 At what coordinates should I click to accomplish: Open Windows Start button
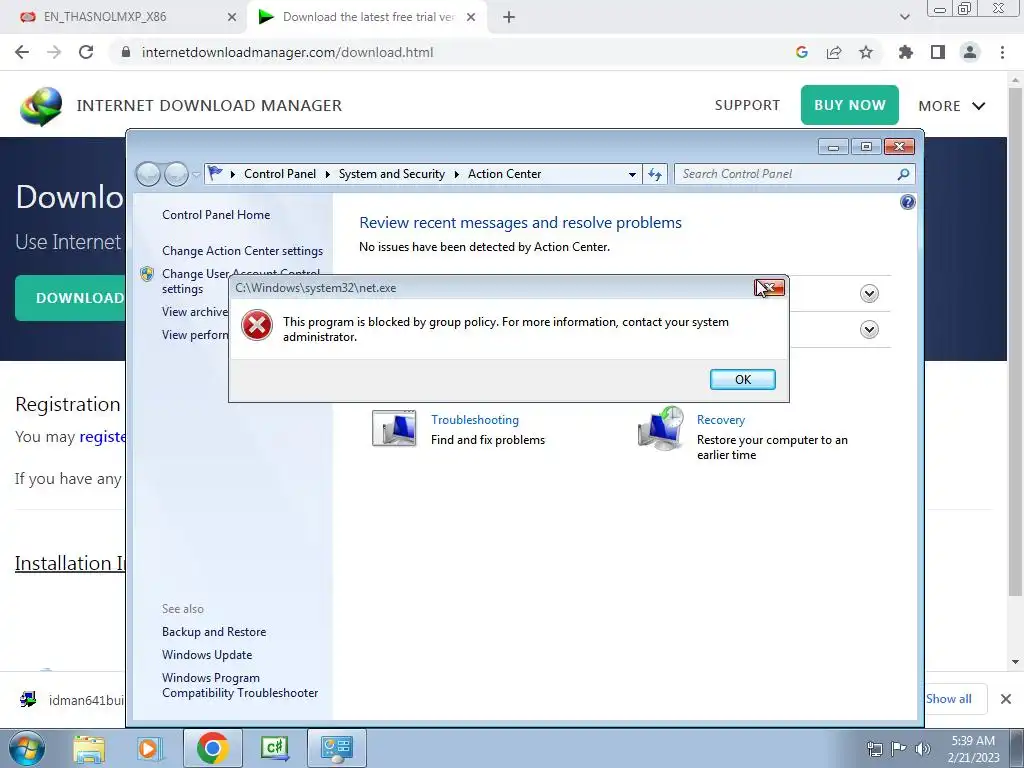coord(26,748)
